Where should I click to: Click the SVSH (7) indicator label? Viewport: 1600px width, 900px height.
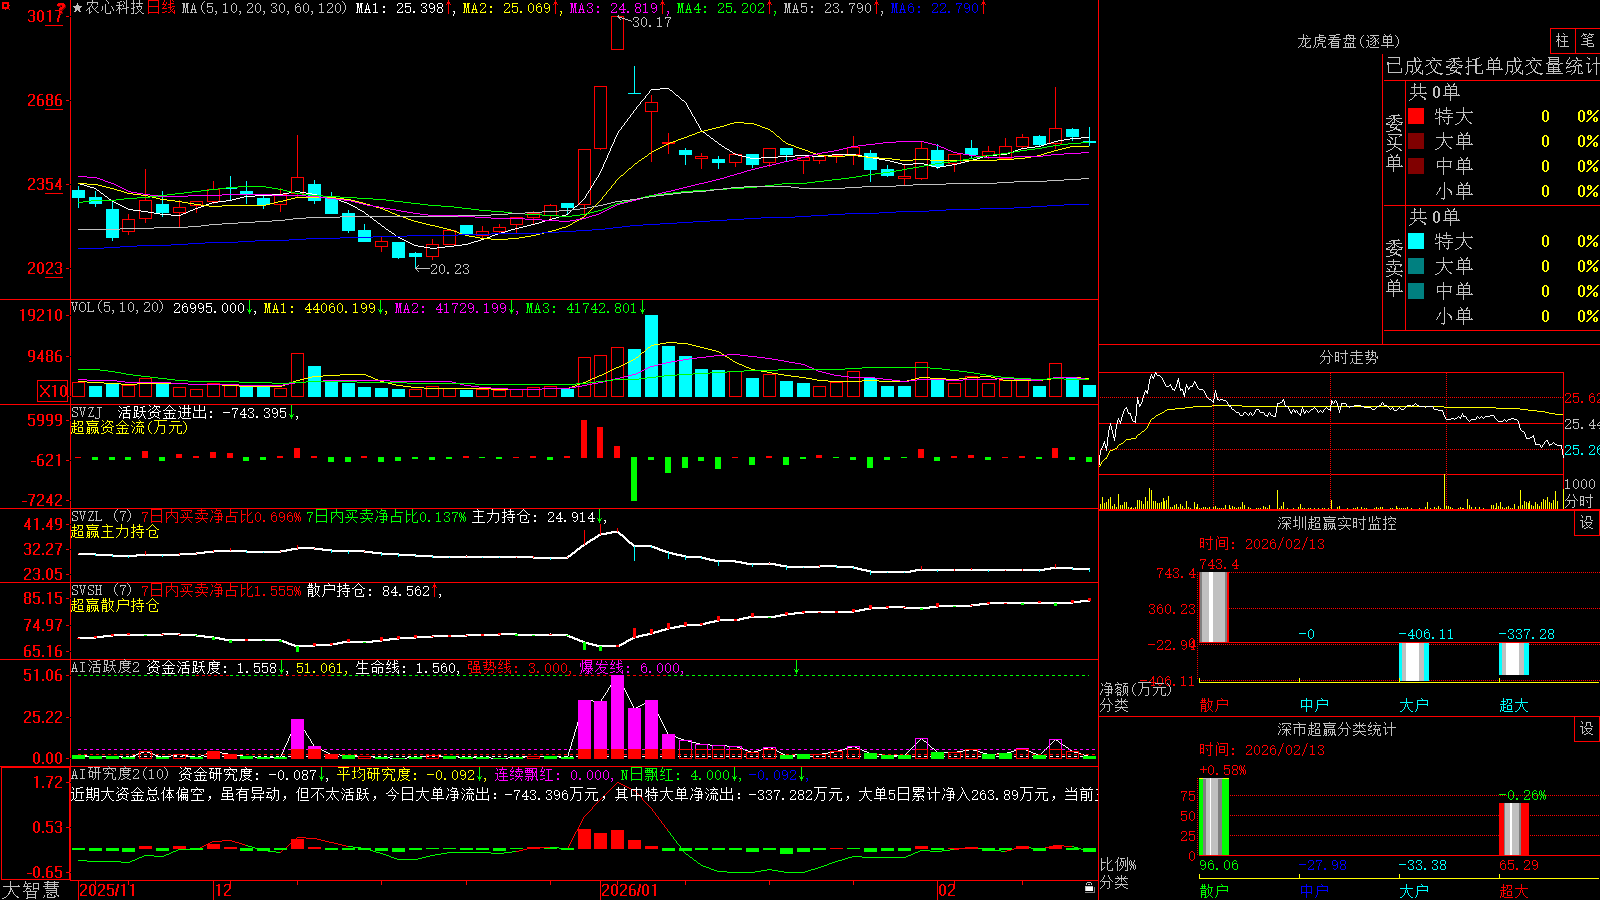(101, 591)
